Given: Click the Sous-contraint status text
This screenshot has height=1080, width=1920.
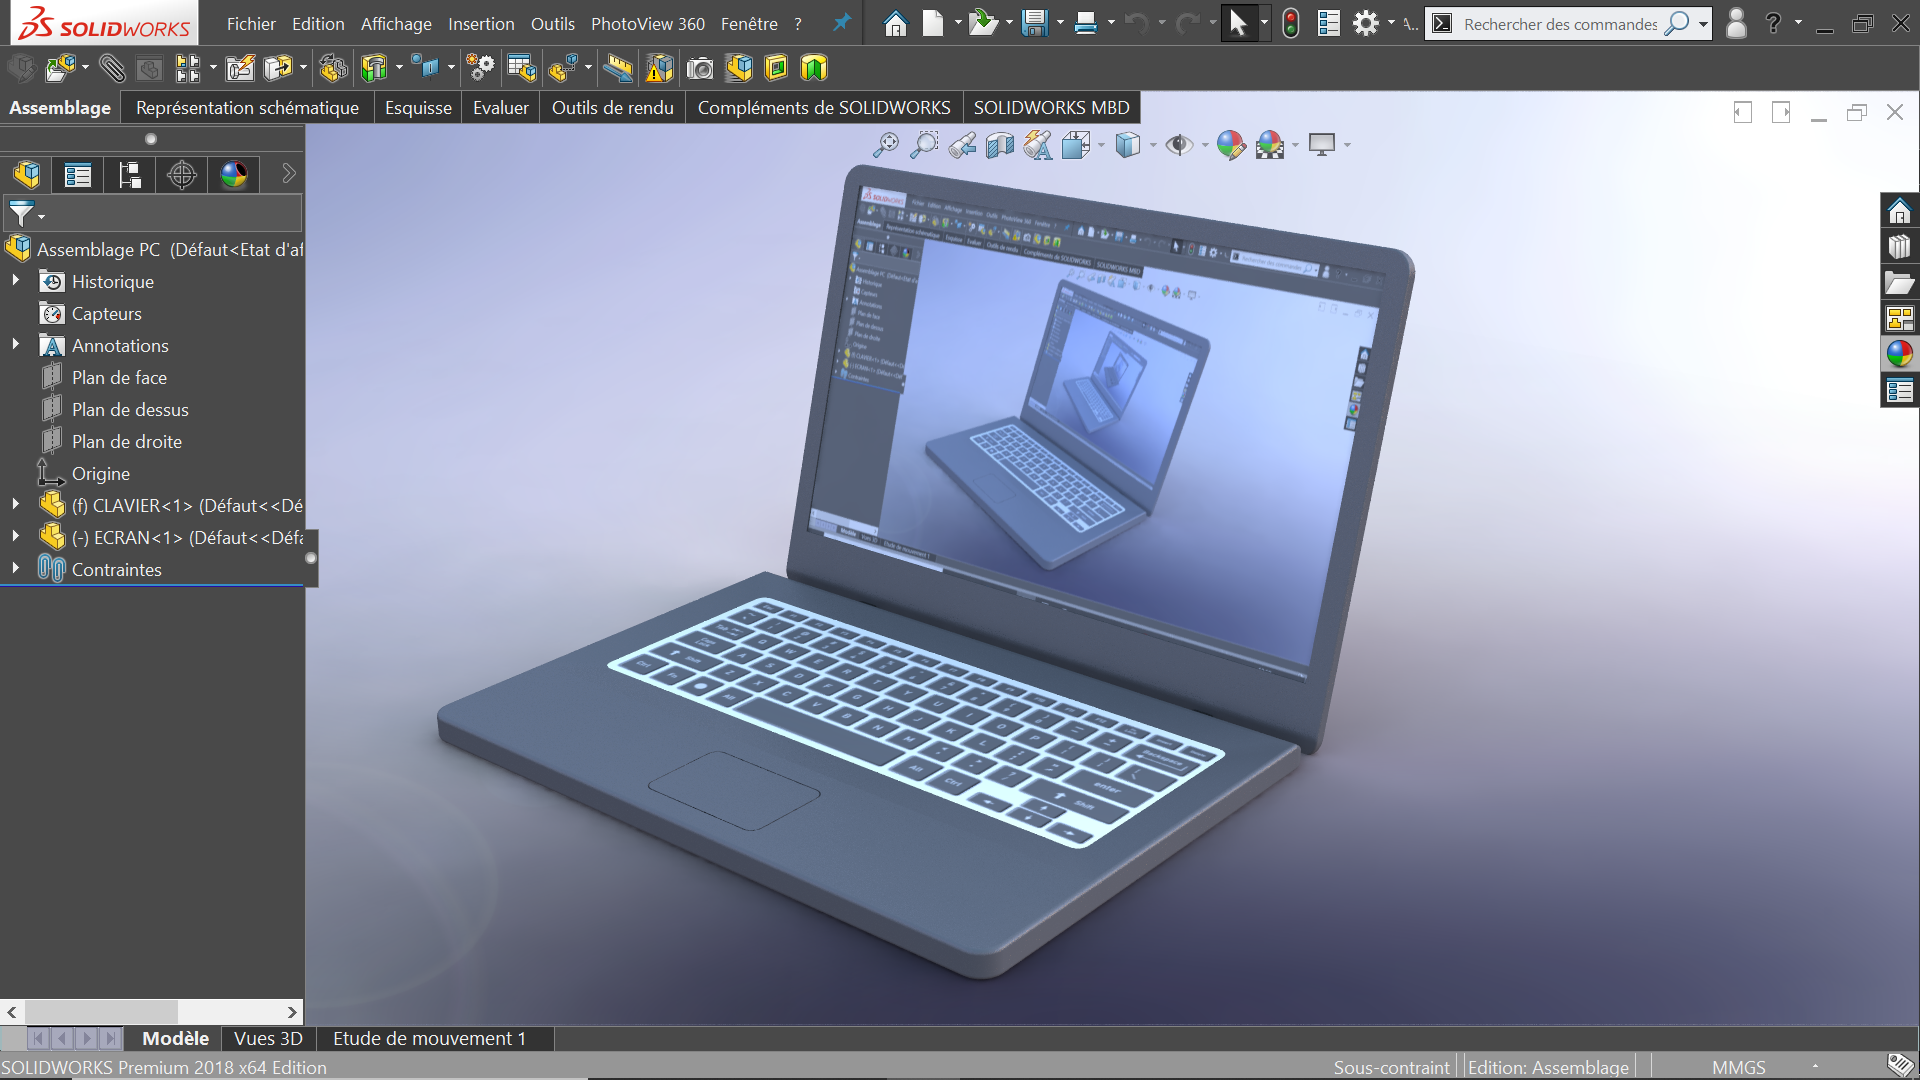Looking at the screenshot, I should [x=1391, y=1067].
